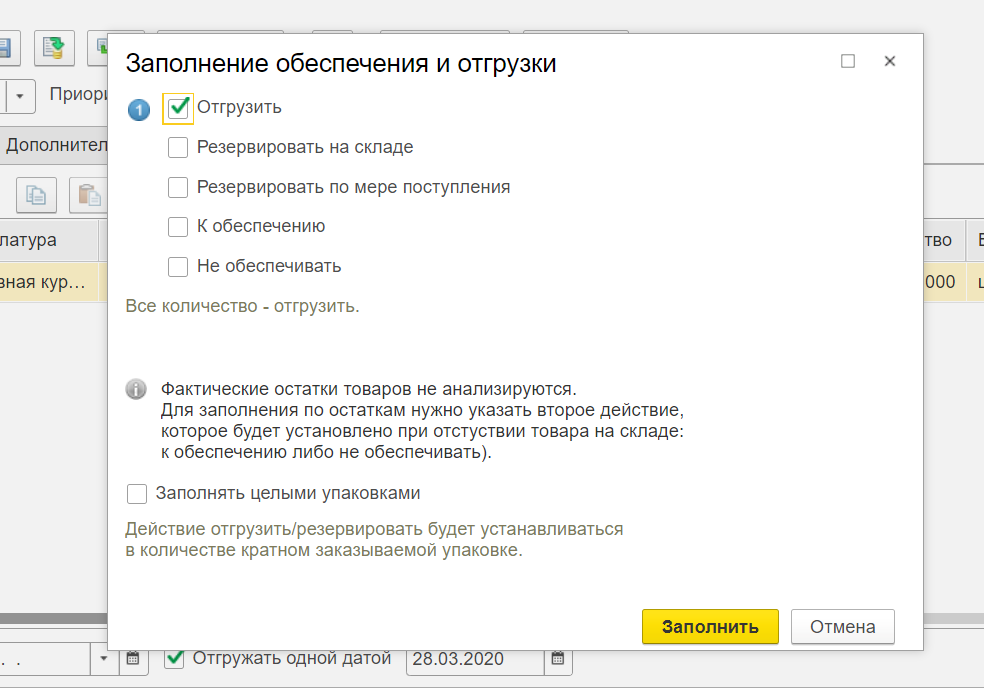The image size is (984, 688).
Task: Close the Заполнение обеспечения dialog
Action: pyautogui.click(x=889, y=62)
